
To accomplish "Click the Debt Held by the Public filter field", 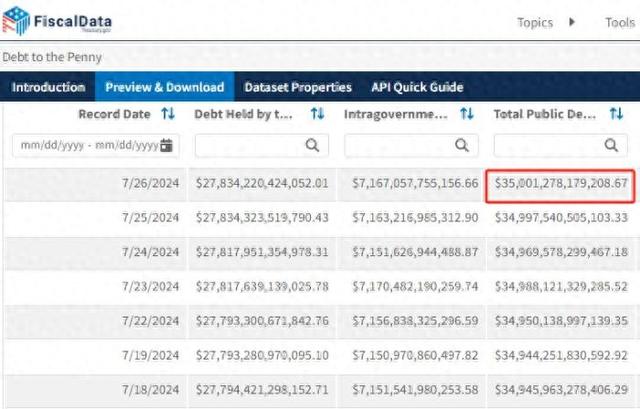I will point(262,145).
